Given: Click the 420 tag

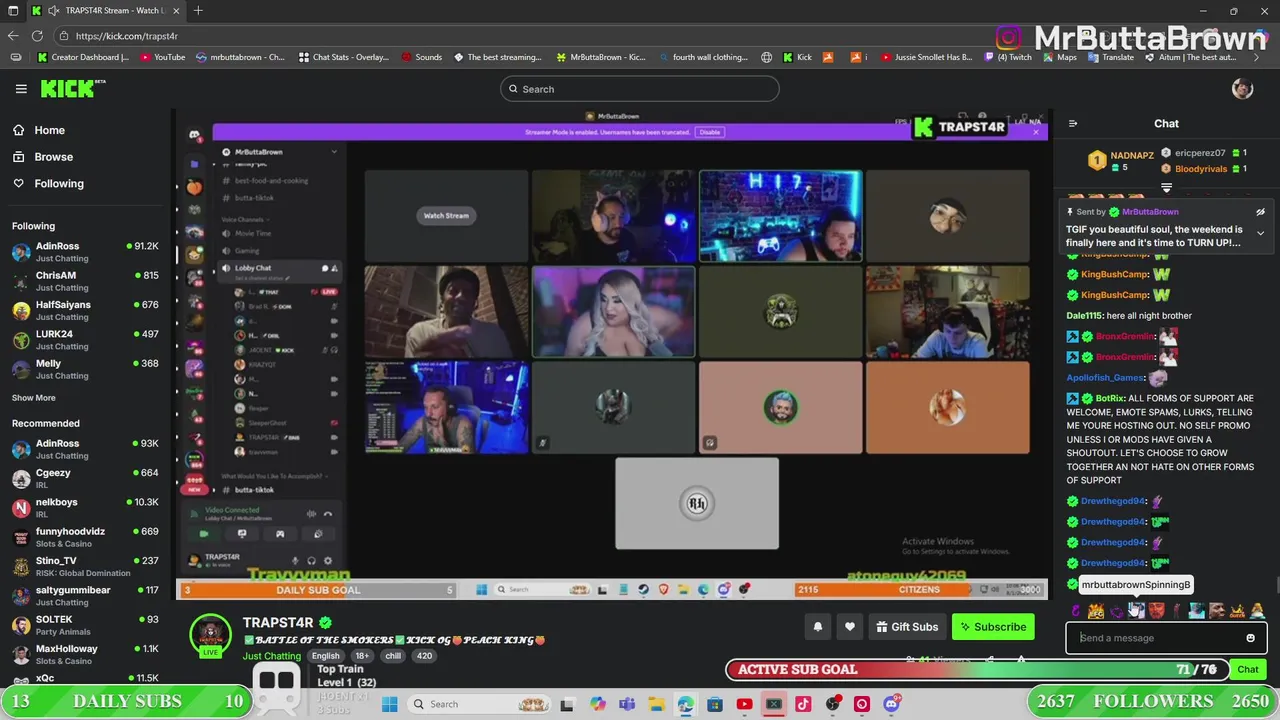Looking at the screenshot, I should click(x=424, y=656).
